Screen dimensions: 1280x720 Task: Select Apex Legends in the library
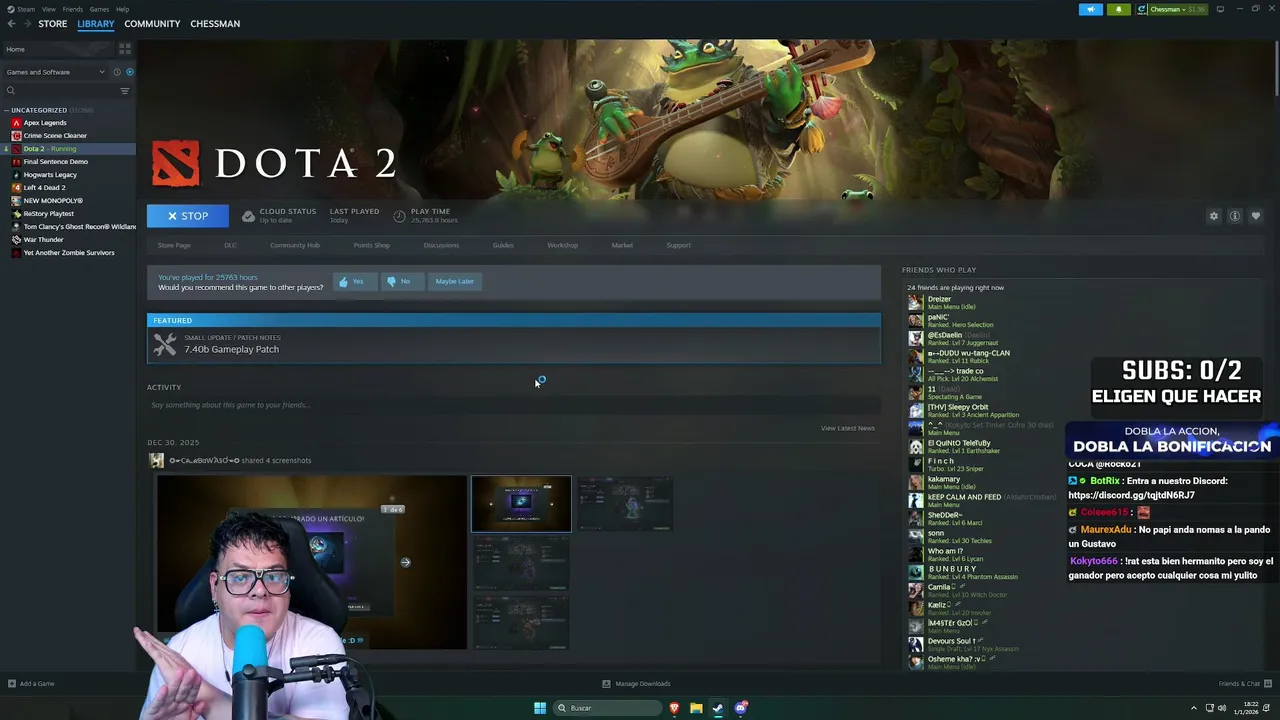point(68,123)
